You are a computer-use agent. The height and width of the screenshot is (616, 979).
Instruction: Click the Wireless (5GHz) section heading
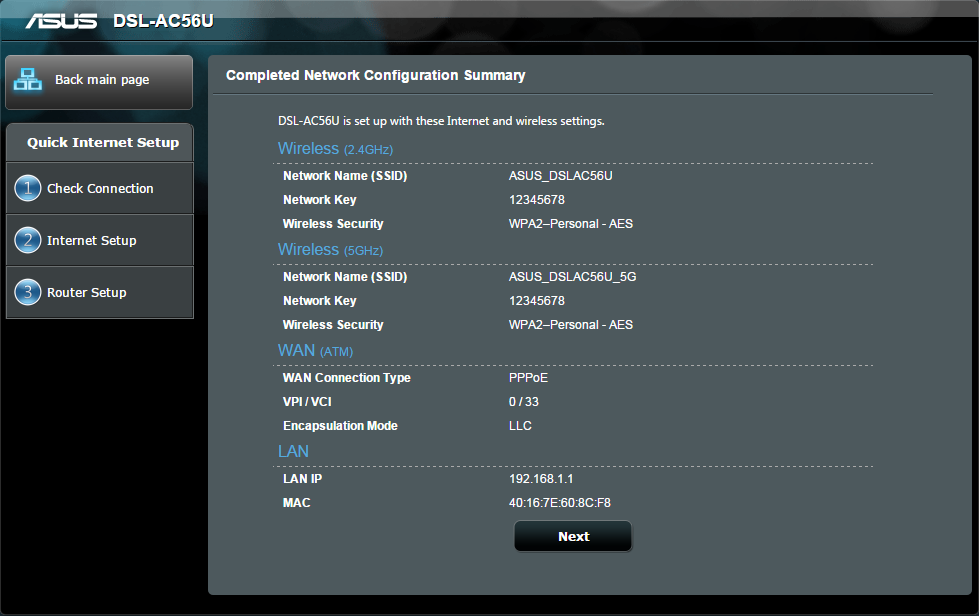(330, 250)
